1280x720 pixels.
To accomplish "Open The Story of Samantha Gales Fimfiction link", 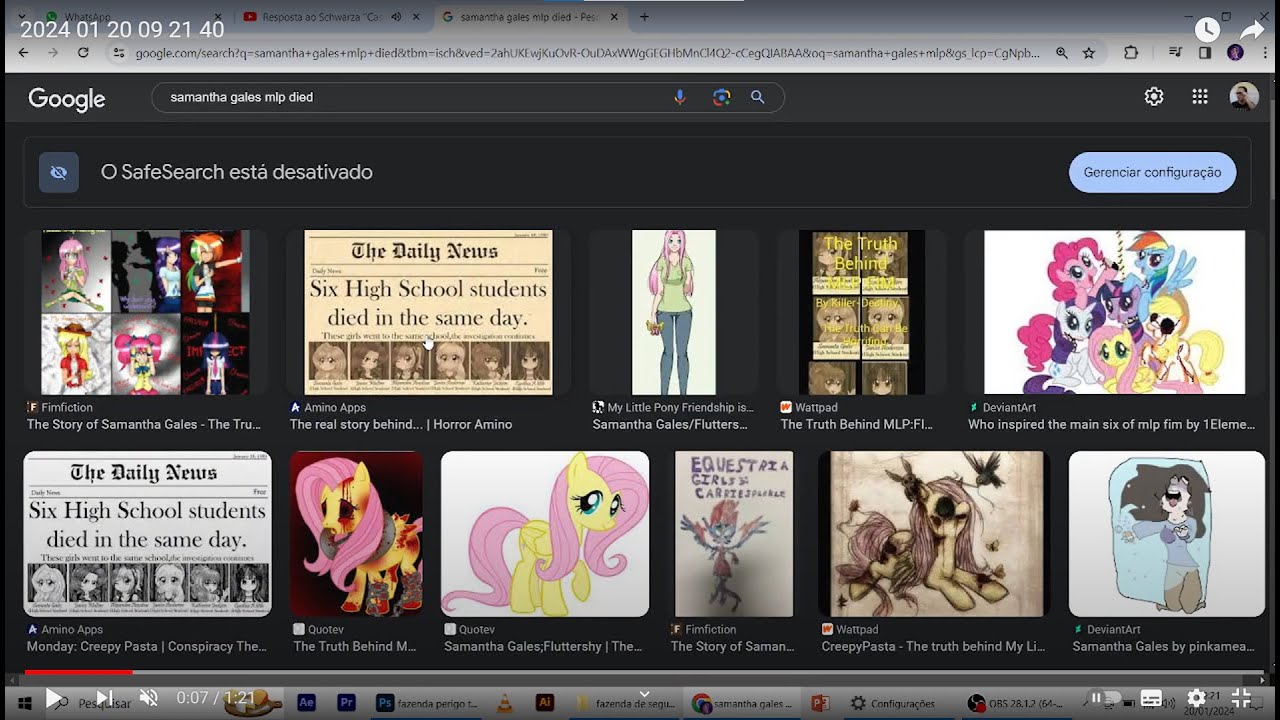I will [143, 424].
